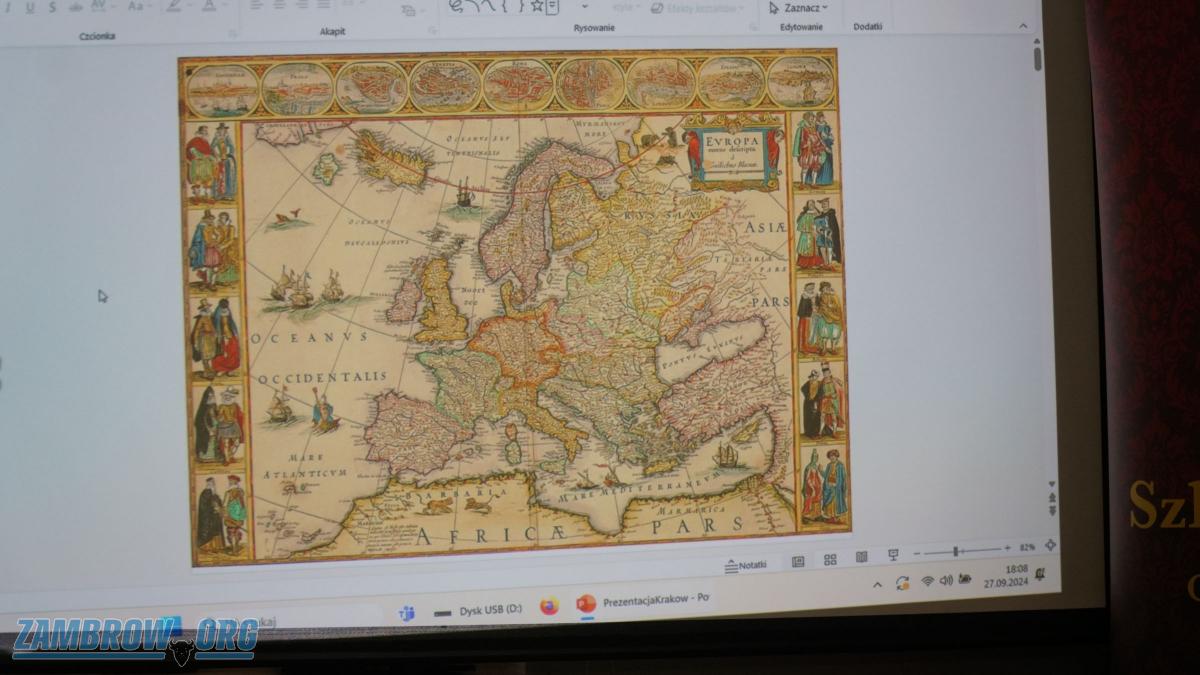The width and height of the screenshot is (1200, 675).
Task: Click the vertical scrollbar up arrow
Action: [1037, 42]
